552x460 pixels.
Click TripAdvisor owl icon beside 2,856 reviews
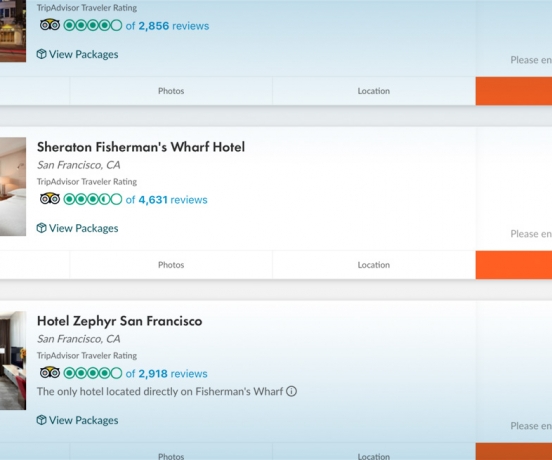(x=50, y=25)
